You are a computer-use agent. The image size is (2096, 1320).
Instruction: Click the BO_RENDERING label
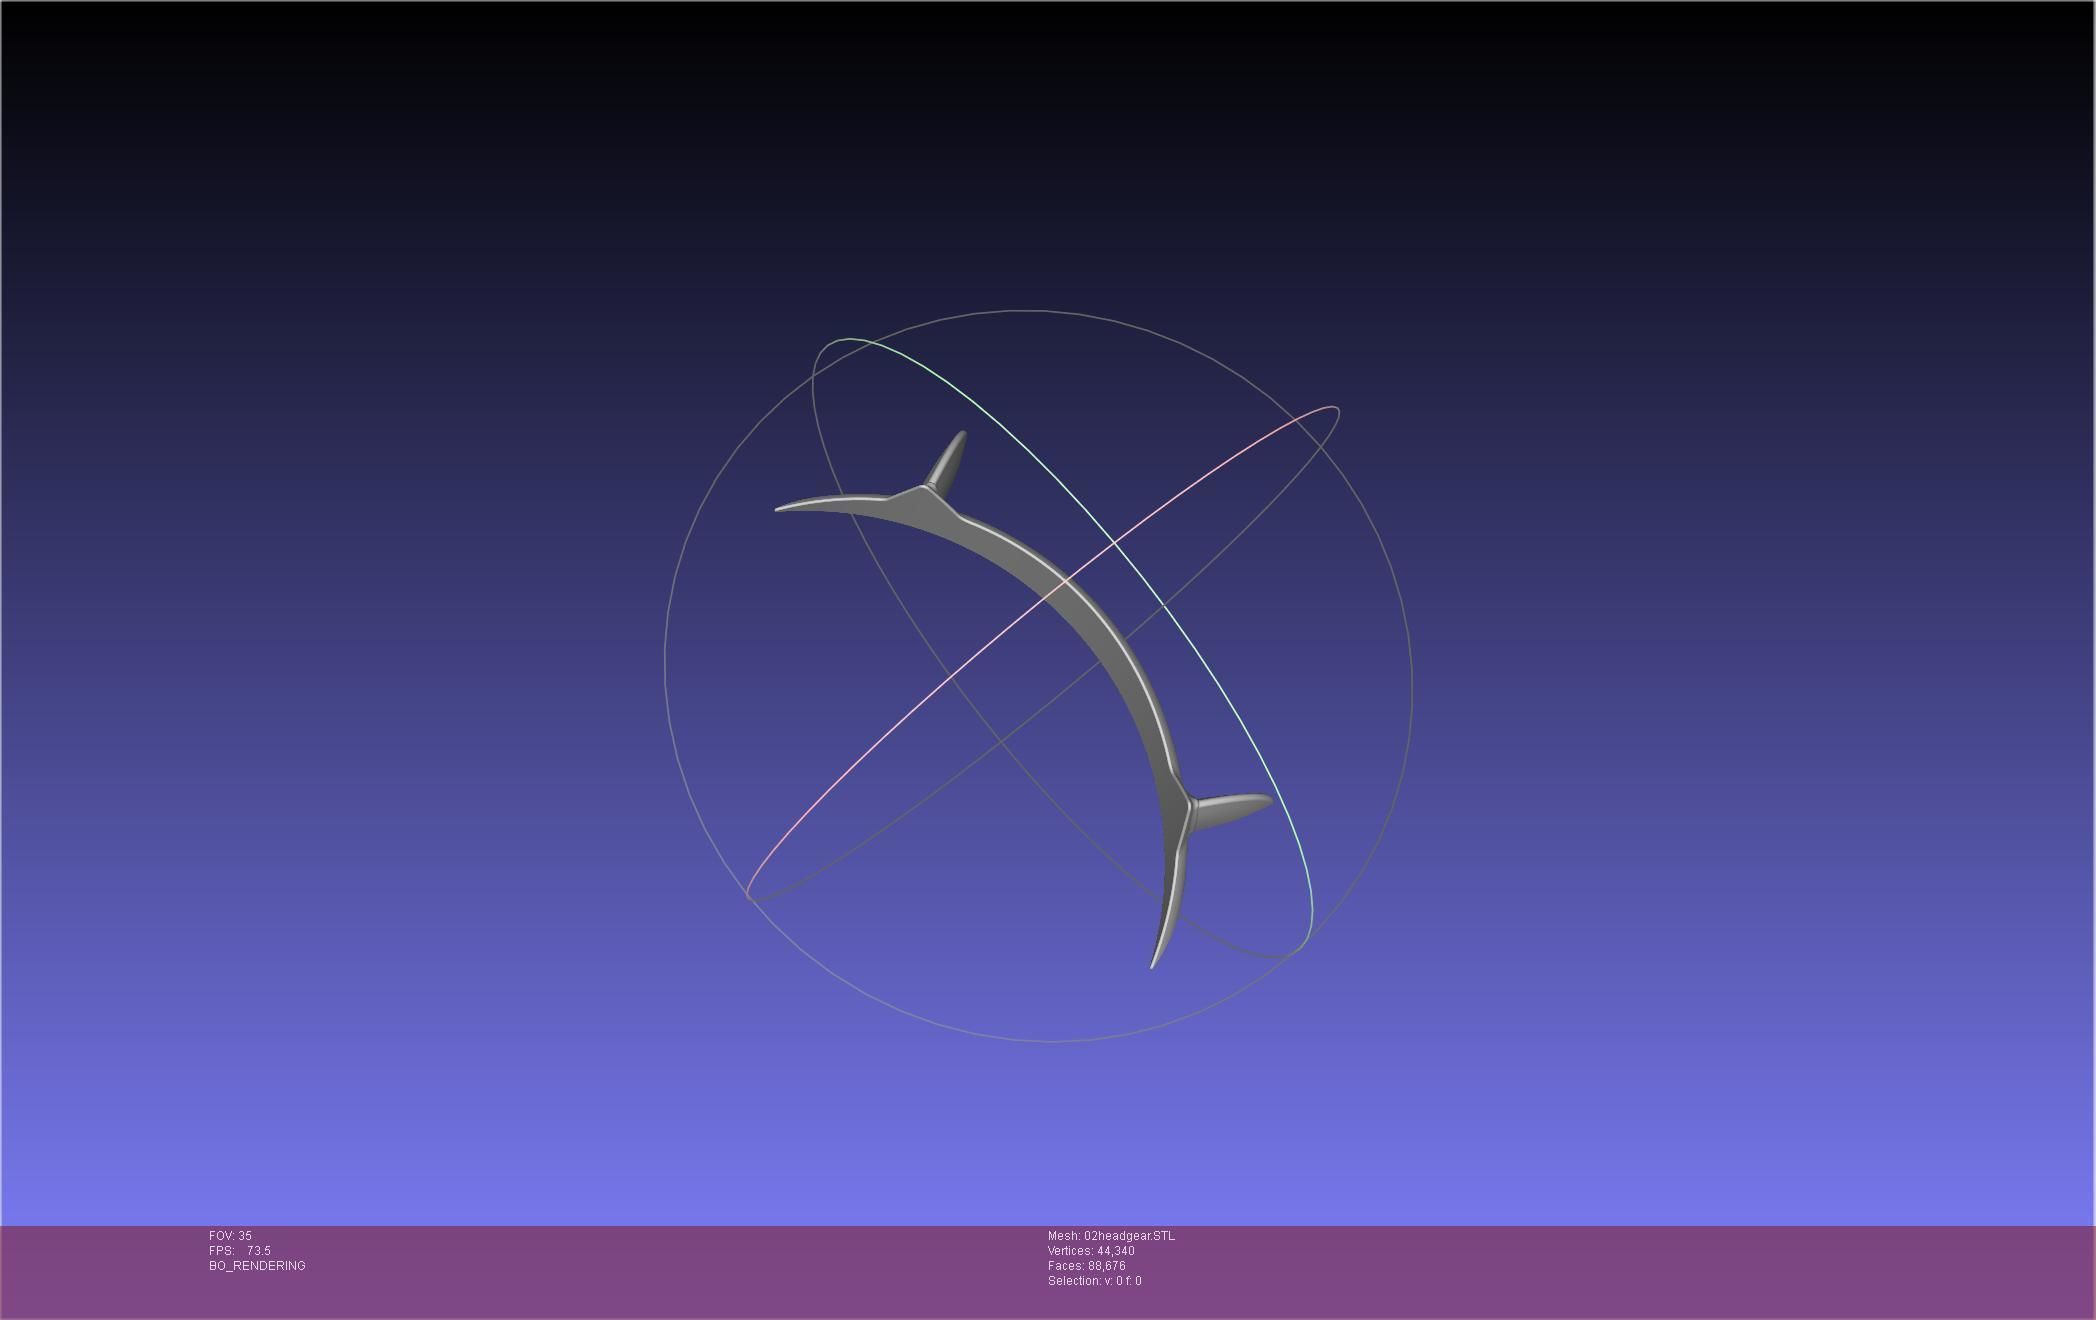(257, 1266)
